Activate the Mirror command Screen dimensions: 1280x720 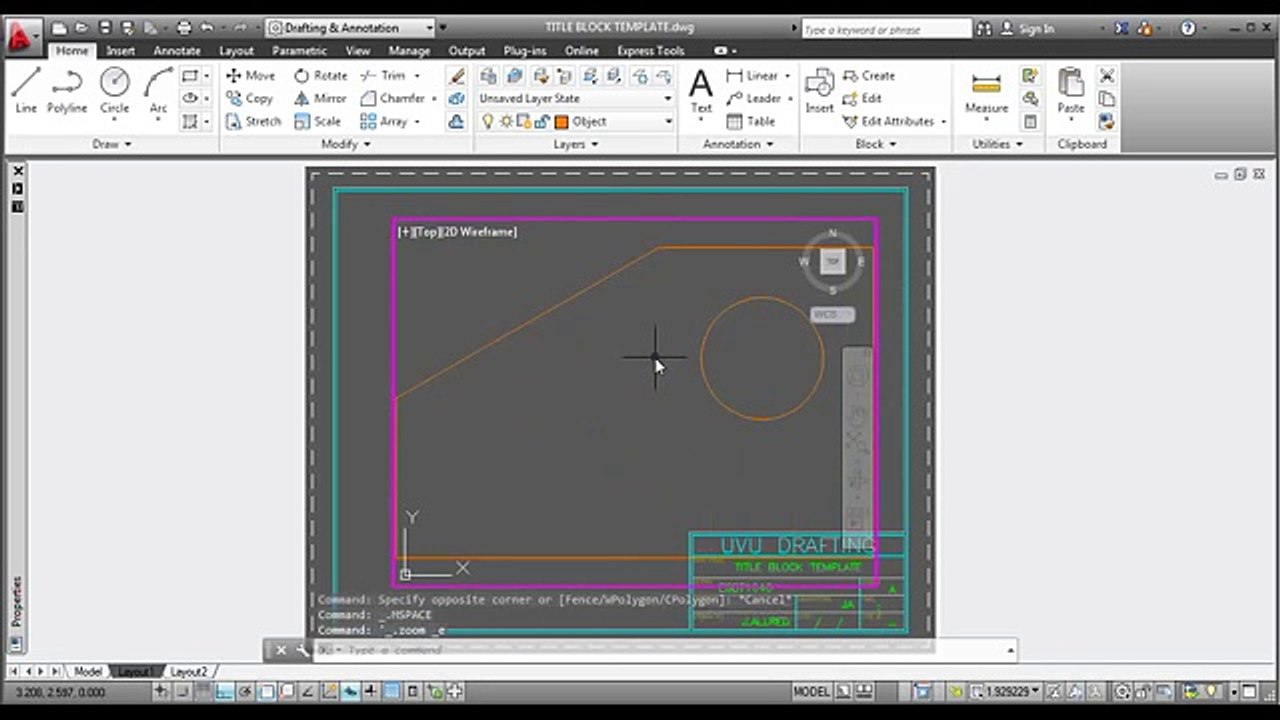tap(320, 98)
